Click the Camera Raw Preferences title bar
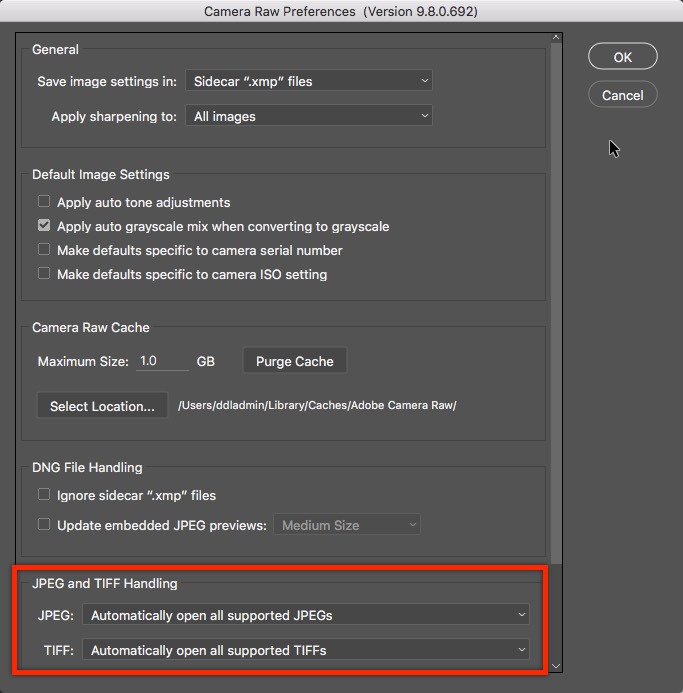The width and height of the screenshot is (683, 693). click(x=341, y=12)
